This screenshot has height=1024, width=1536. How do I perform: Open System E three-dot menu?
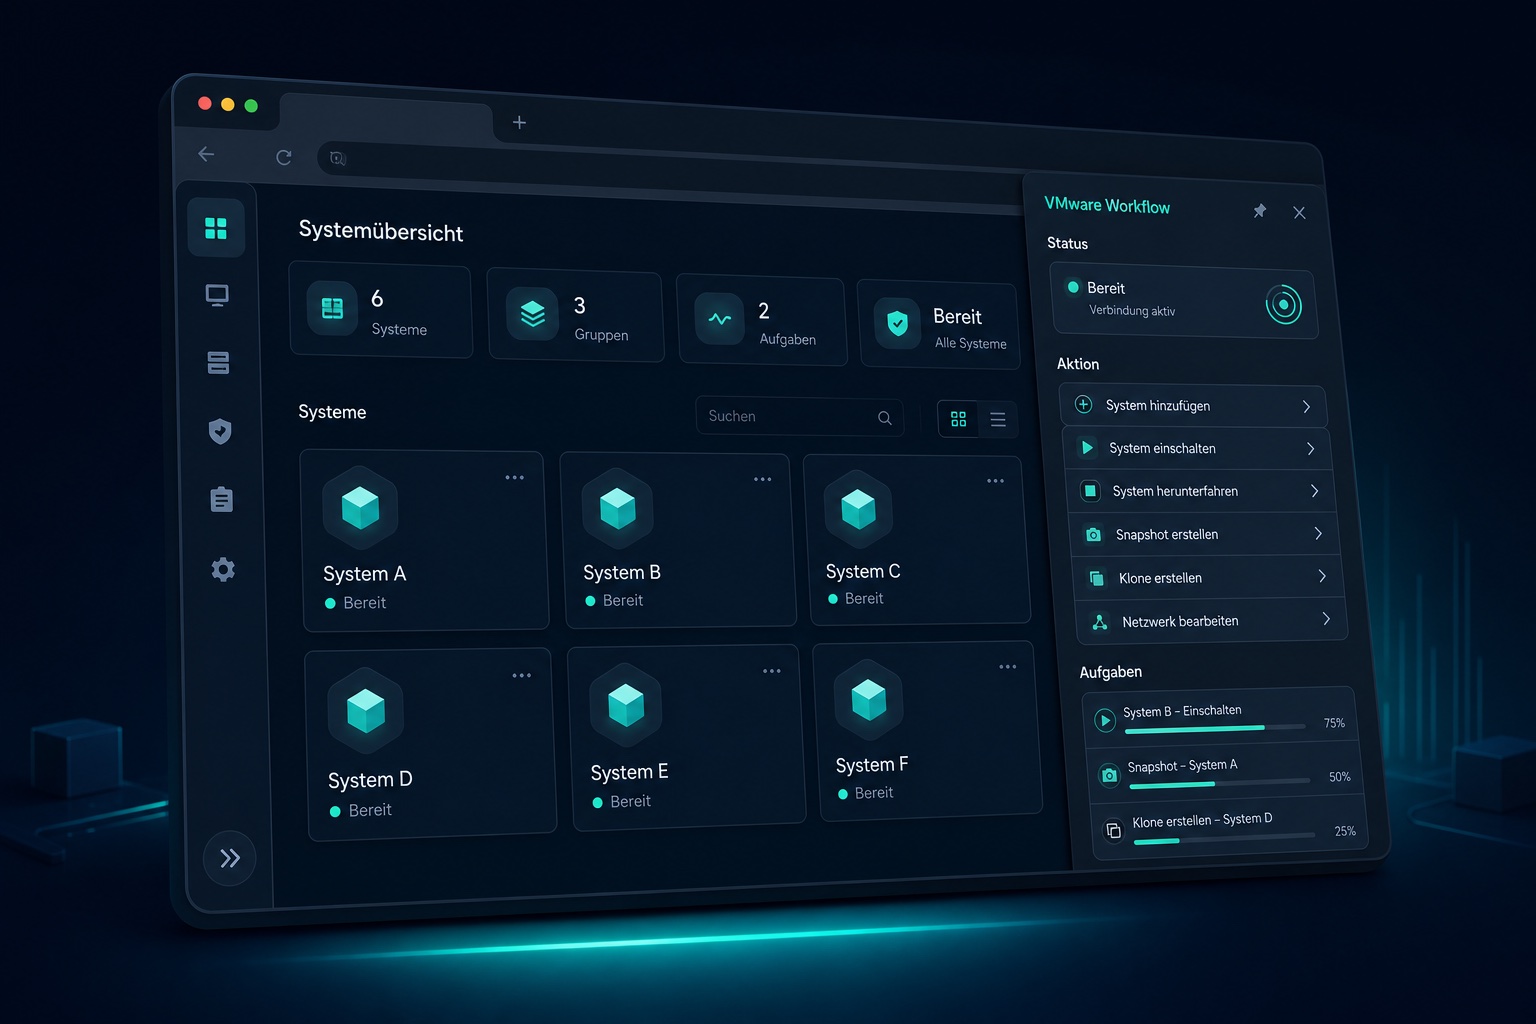pos(772,671)
